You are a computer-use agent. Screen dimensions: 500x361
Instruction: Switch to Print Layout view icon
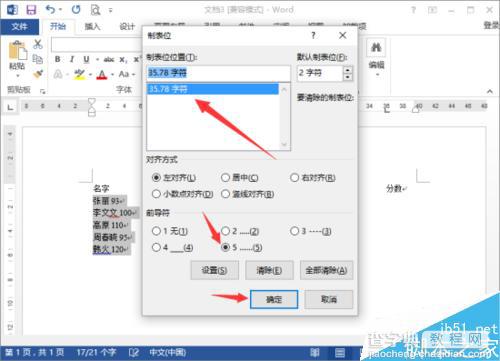pos(340,352)
